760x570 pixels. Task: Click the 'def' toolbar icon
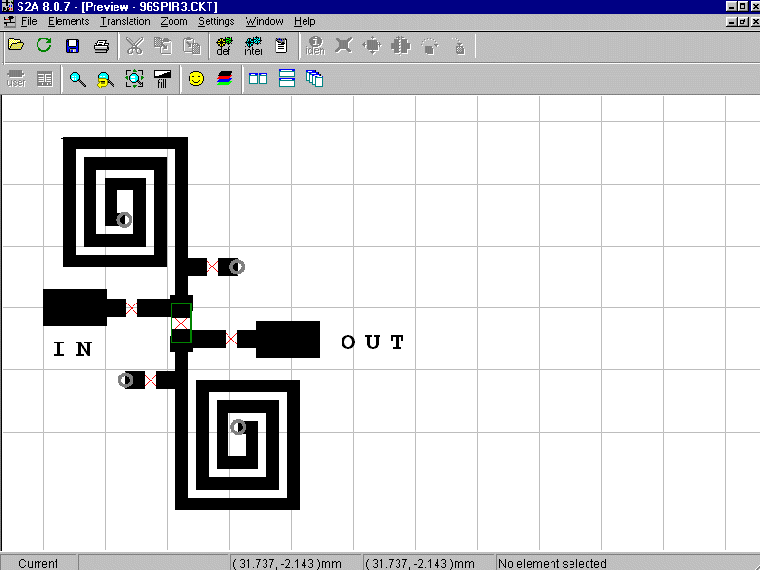(x=224, y=45)
